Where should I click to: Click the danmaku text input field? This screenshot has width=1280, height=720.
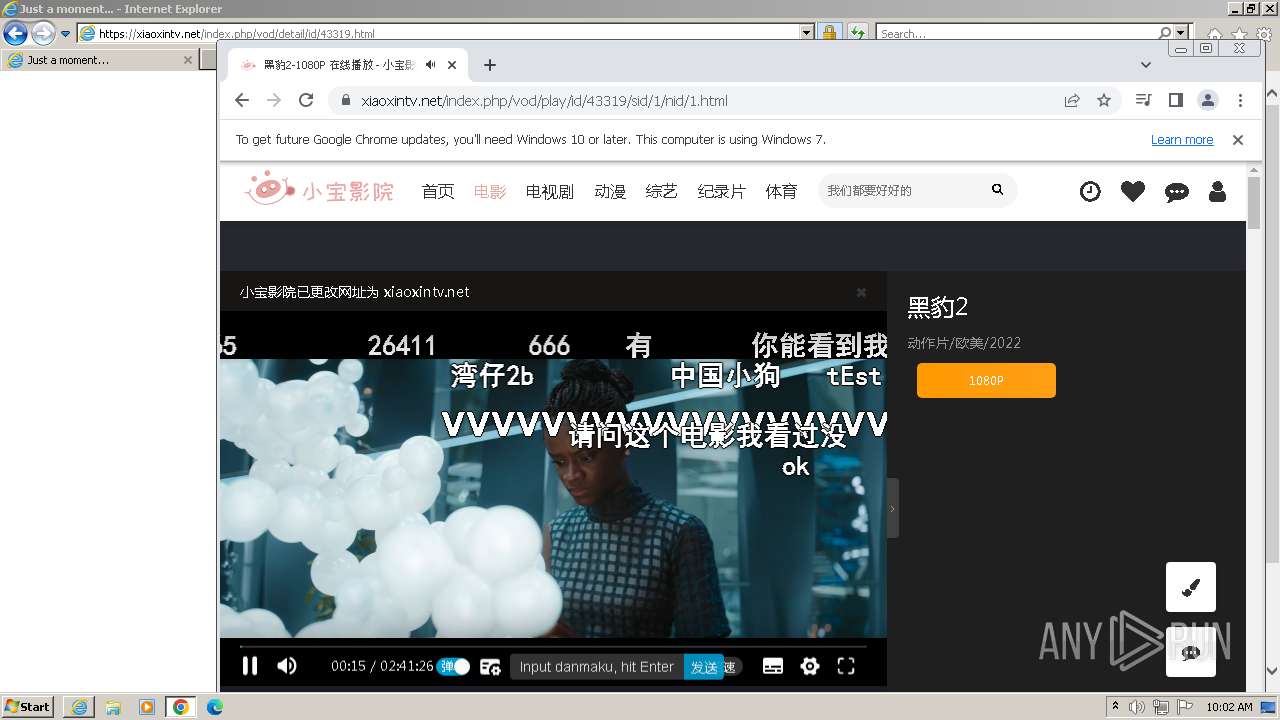click(597, 667)
